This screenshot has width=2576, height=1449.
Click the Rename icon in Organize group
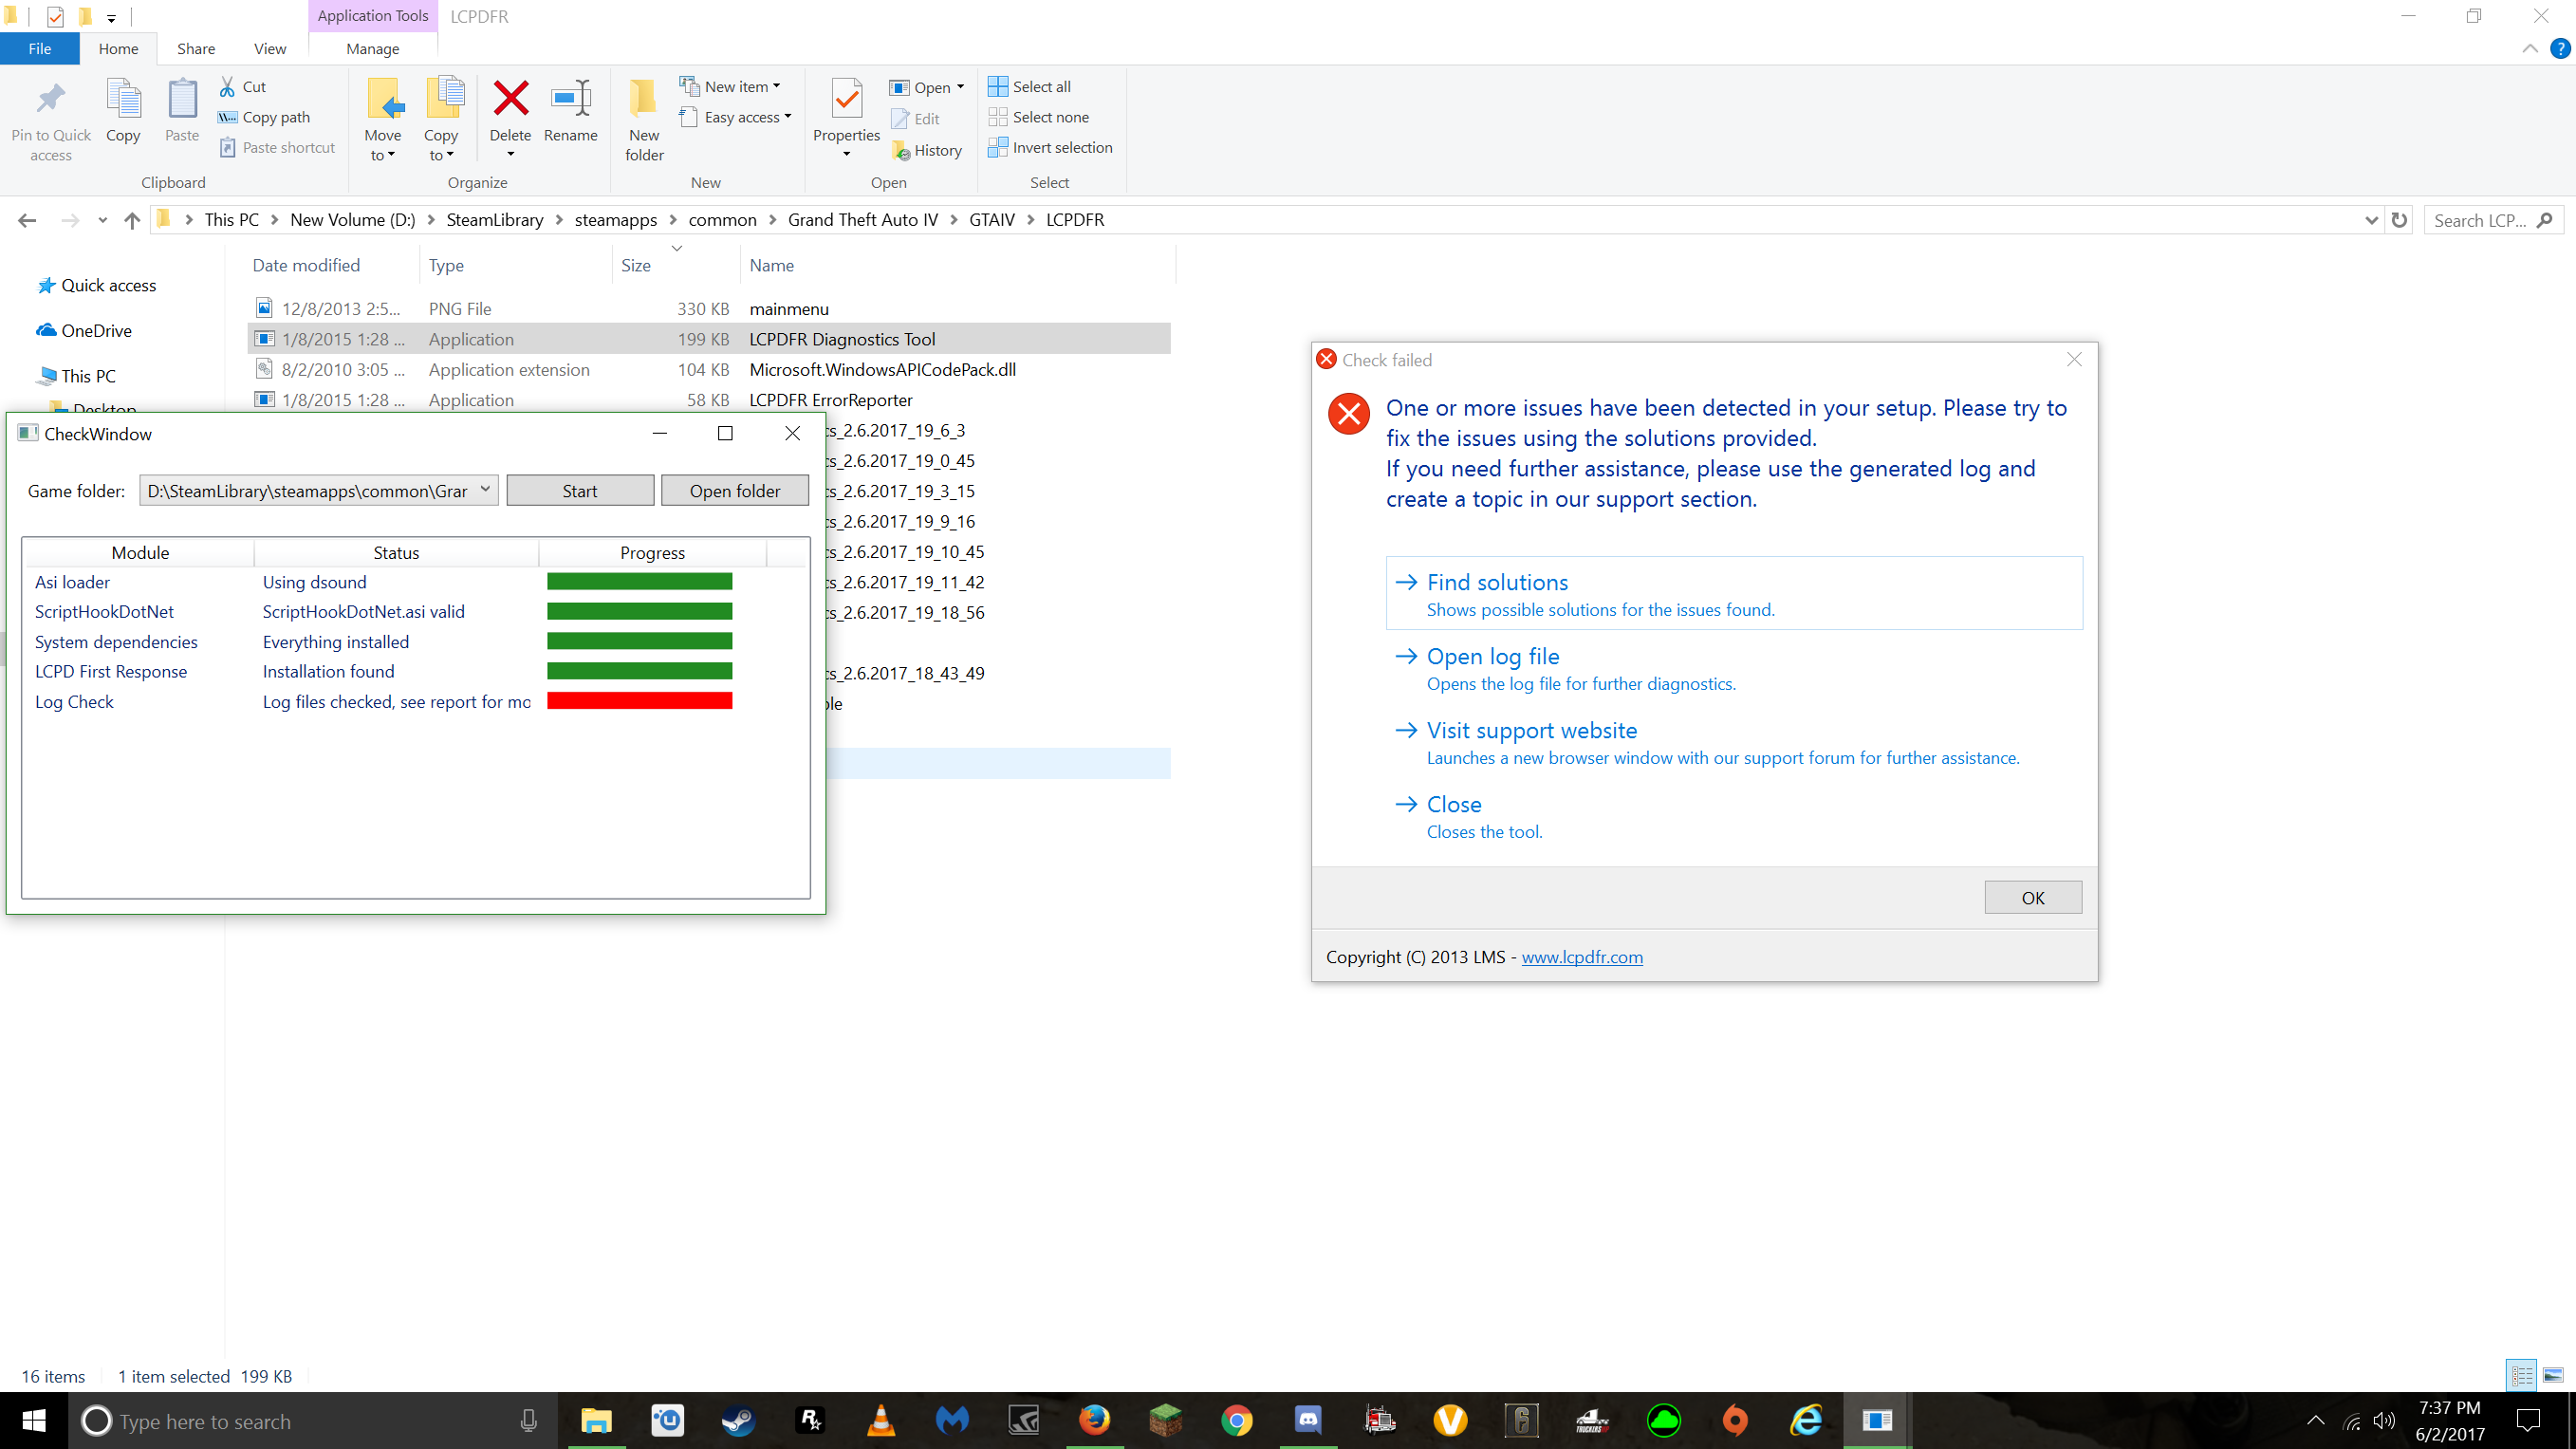570,100
